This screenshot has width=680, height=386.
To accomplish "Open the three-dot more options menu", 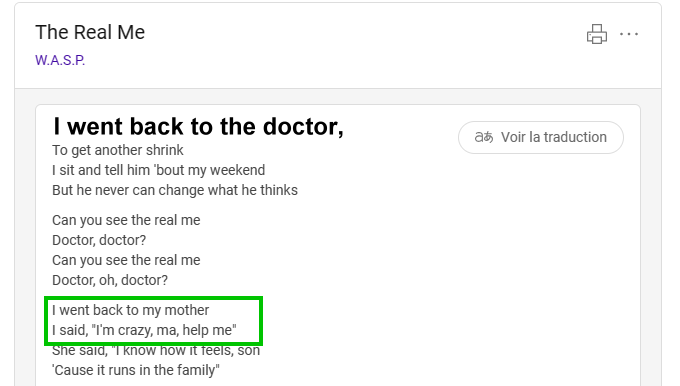I will (x=629, y=34).
